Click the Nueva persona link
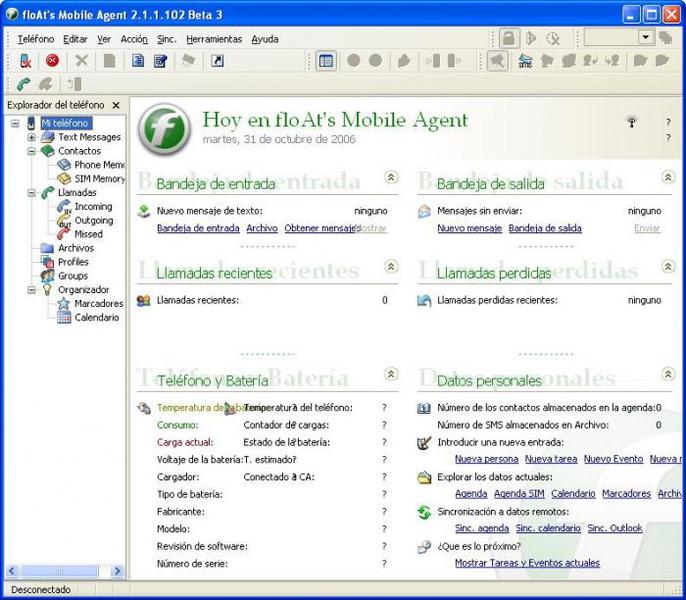 [486, 459]
